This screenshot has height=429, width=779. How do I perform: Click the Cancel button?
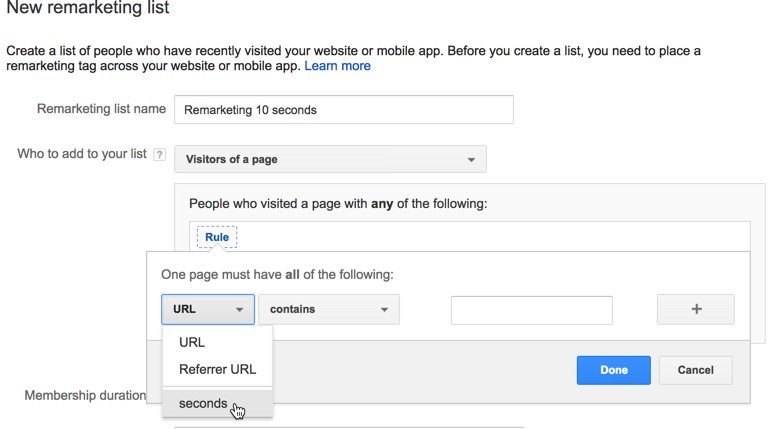tap(696, 370)
